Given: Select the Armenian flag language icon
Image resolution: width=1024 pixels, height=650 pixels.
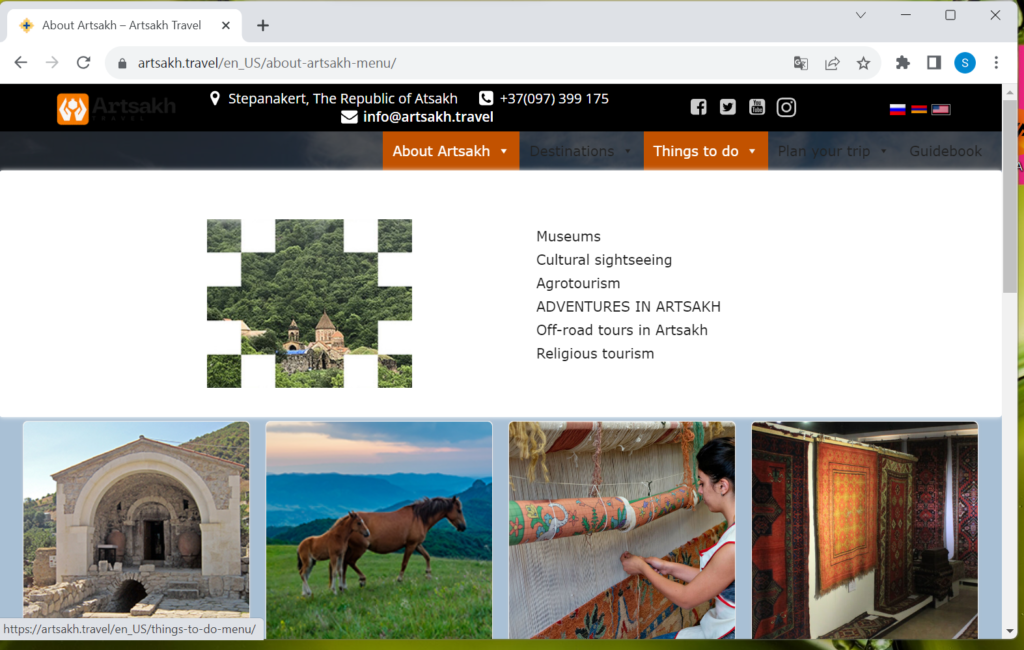Looking at the screenshot, I should click(x=918, y=110).
